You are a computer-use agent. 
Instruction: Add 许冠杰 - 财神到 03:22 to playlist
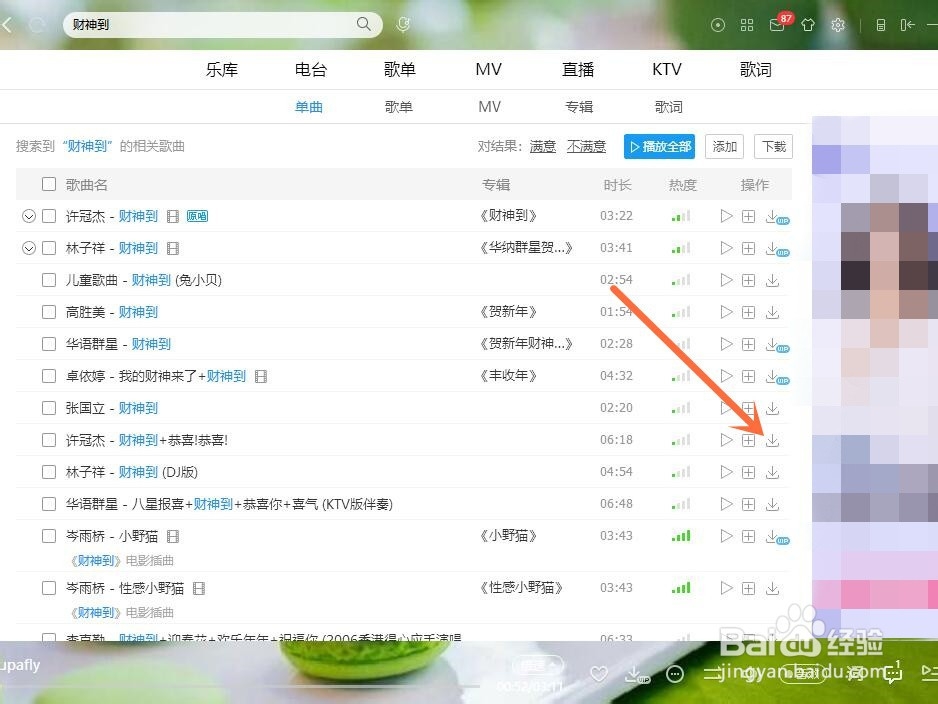(x=748, y=216)
